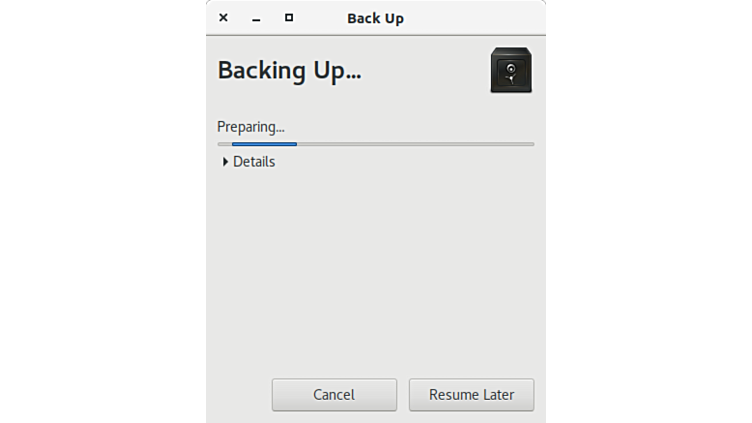This screenshot has width=752, height=423.
Task: Minimize the Back Up dialog
Action: click(x=256, y=18)
